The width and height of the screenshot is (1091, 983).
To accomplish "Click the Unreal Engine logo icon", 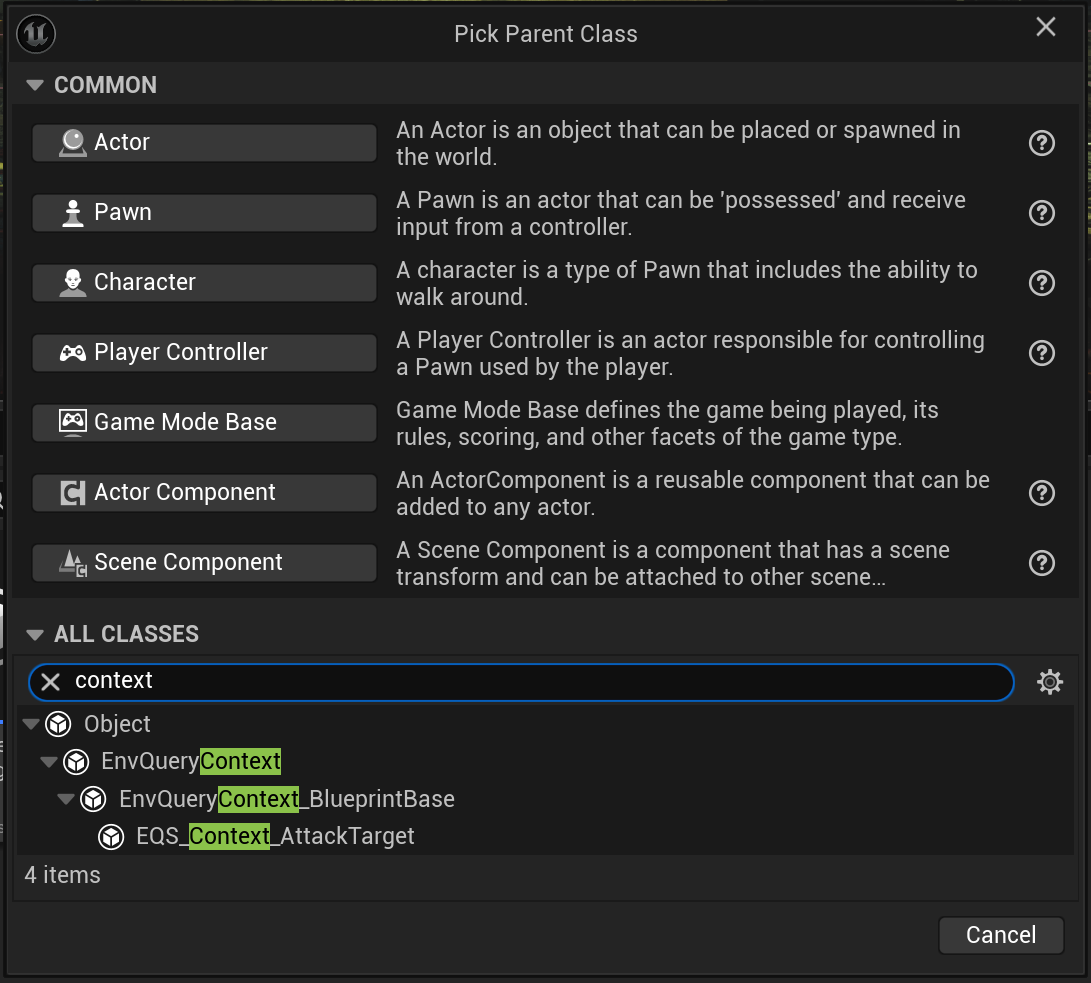I will click(x=36, y=33).
